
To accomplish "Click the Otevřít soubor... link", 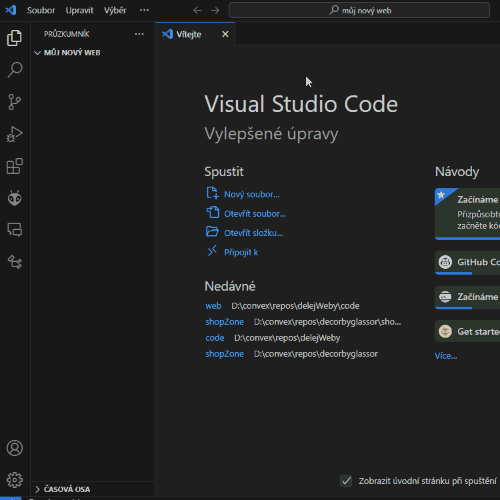I will (255, 214).
